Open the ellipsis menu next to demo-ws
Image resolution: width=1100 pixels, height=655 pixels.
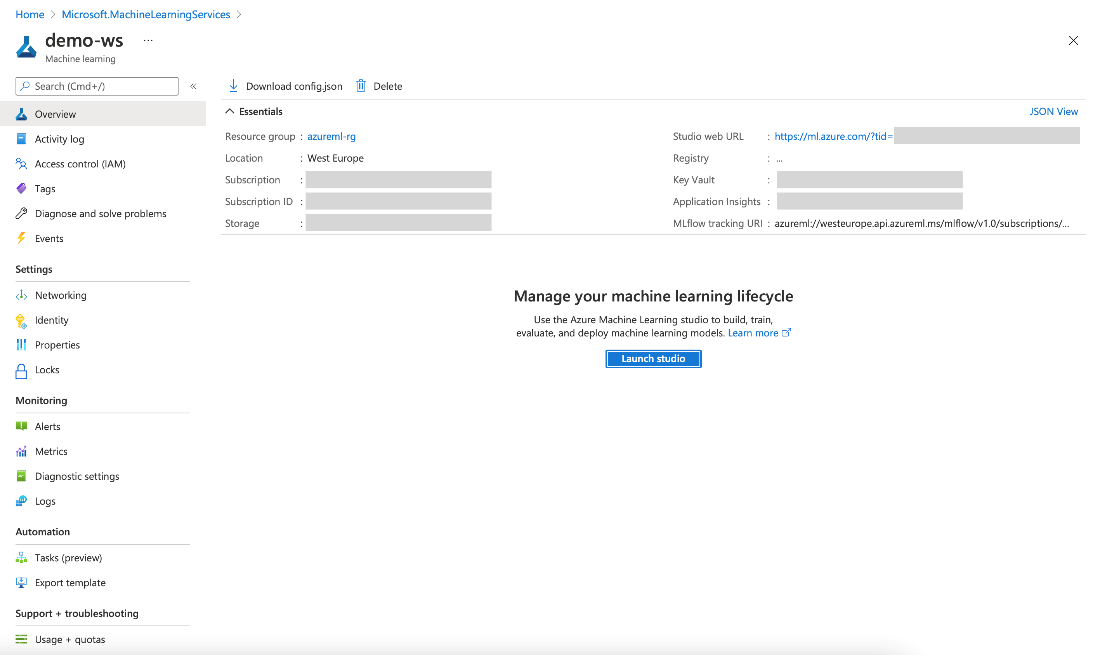pos(148,41)
